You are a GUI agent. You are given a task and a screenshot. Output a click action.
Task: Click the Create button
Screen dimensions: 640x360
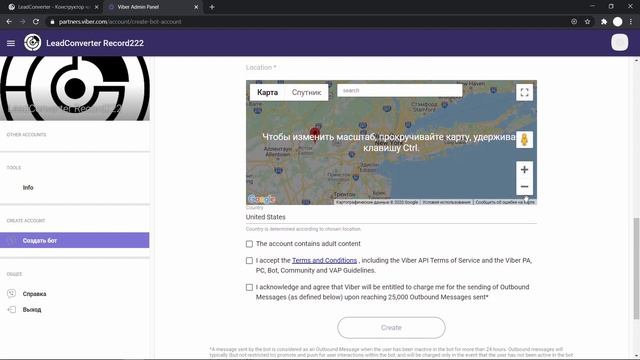point(391,328)
